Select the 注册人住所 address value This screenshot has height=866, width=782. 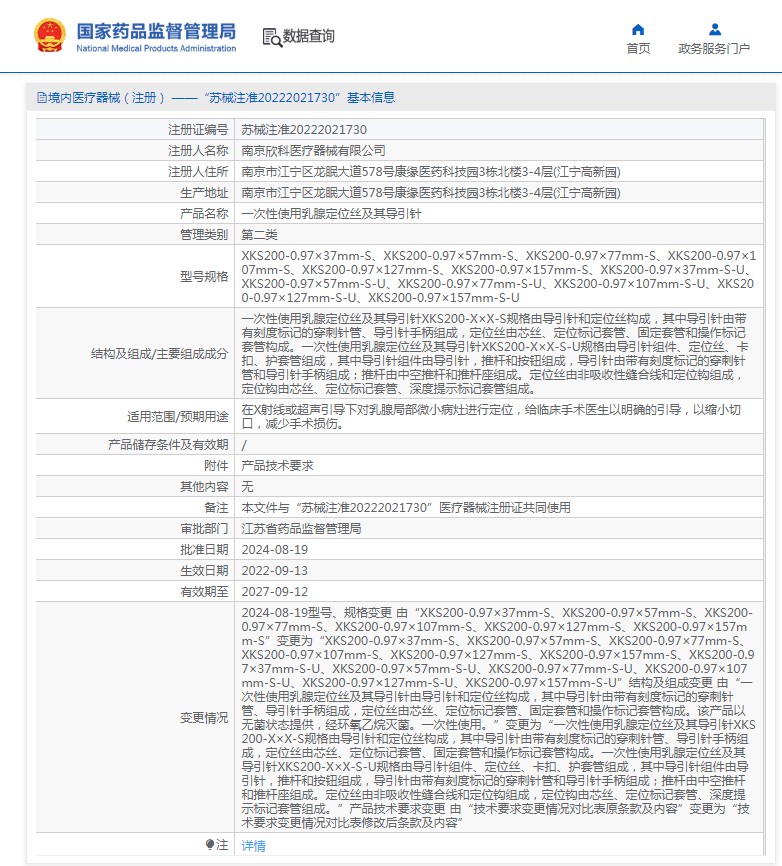[431, 172]
